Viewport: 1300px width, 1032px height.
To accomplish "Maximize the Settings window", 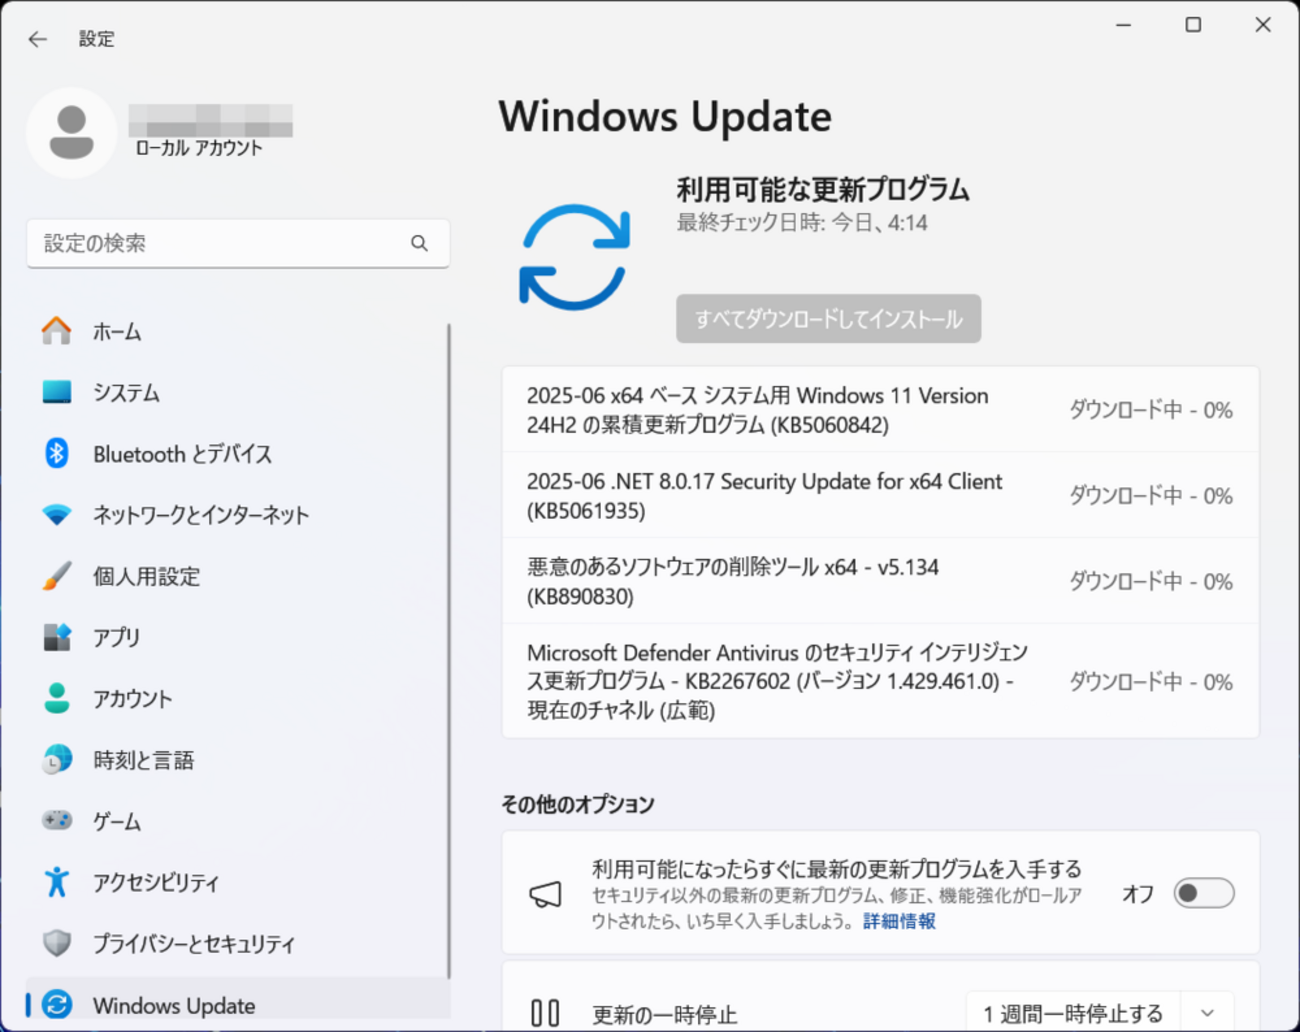I will pos(1193,25).
